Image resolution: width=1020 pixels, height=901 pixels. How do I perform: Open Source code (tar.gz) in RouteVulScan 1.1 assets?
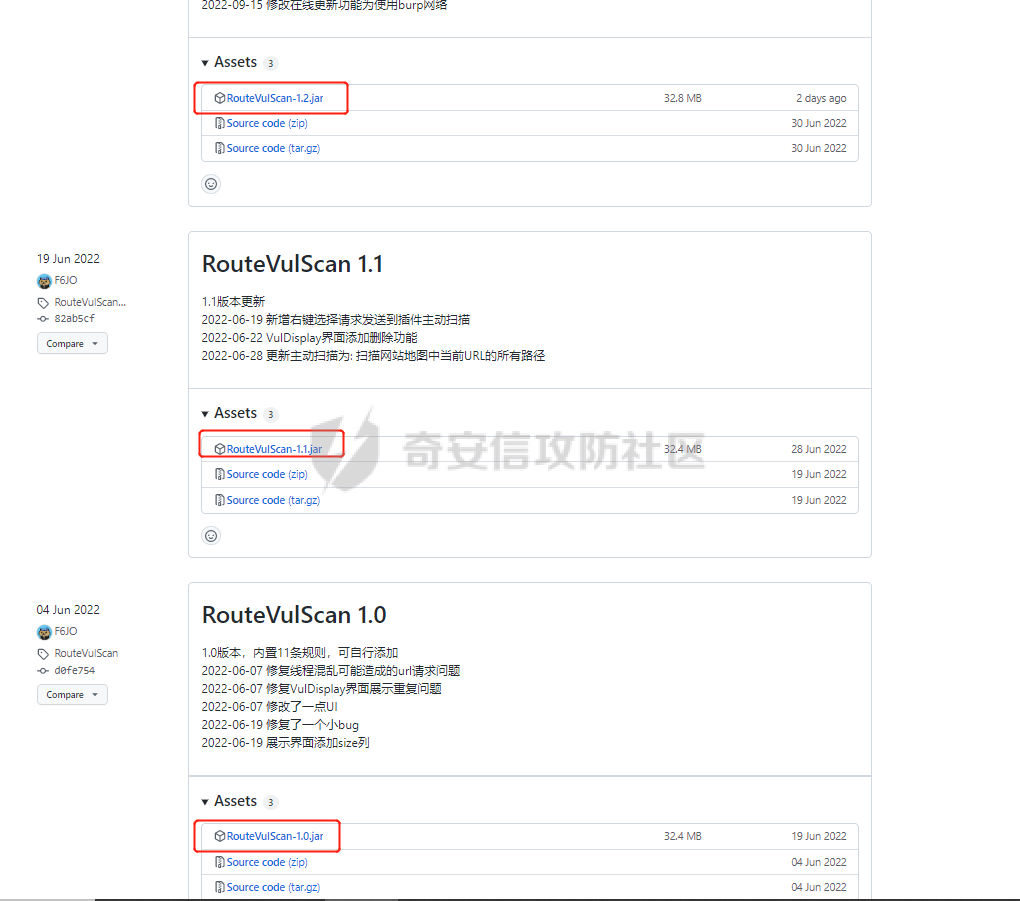[273, 500]
